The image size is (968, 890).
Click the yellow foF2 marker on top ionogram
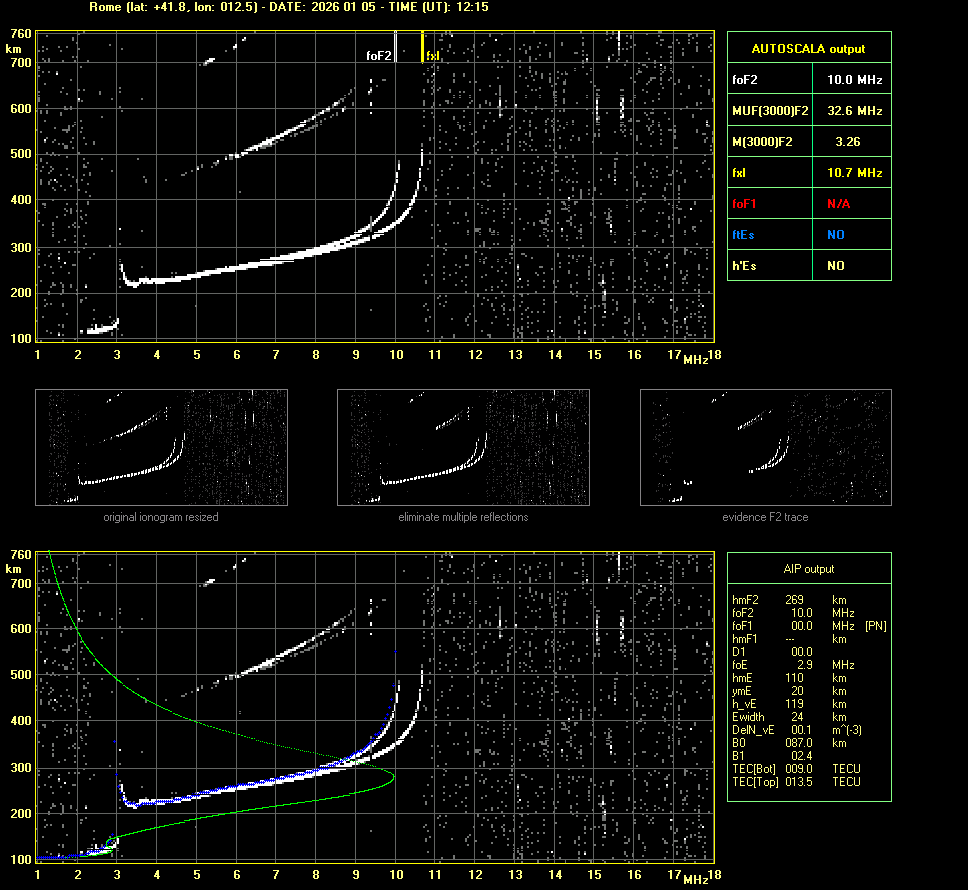396,47
